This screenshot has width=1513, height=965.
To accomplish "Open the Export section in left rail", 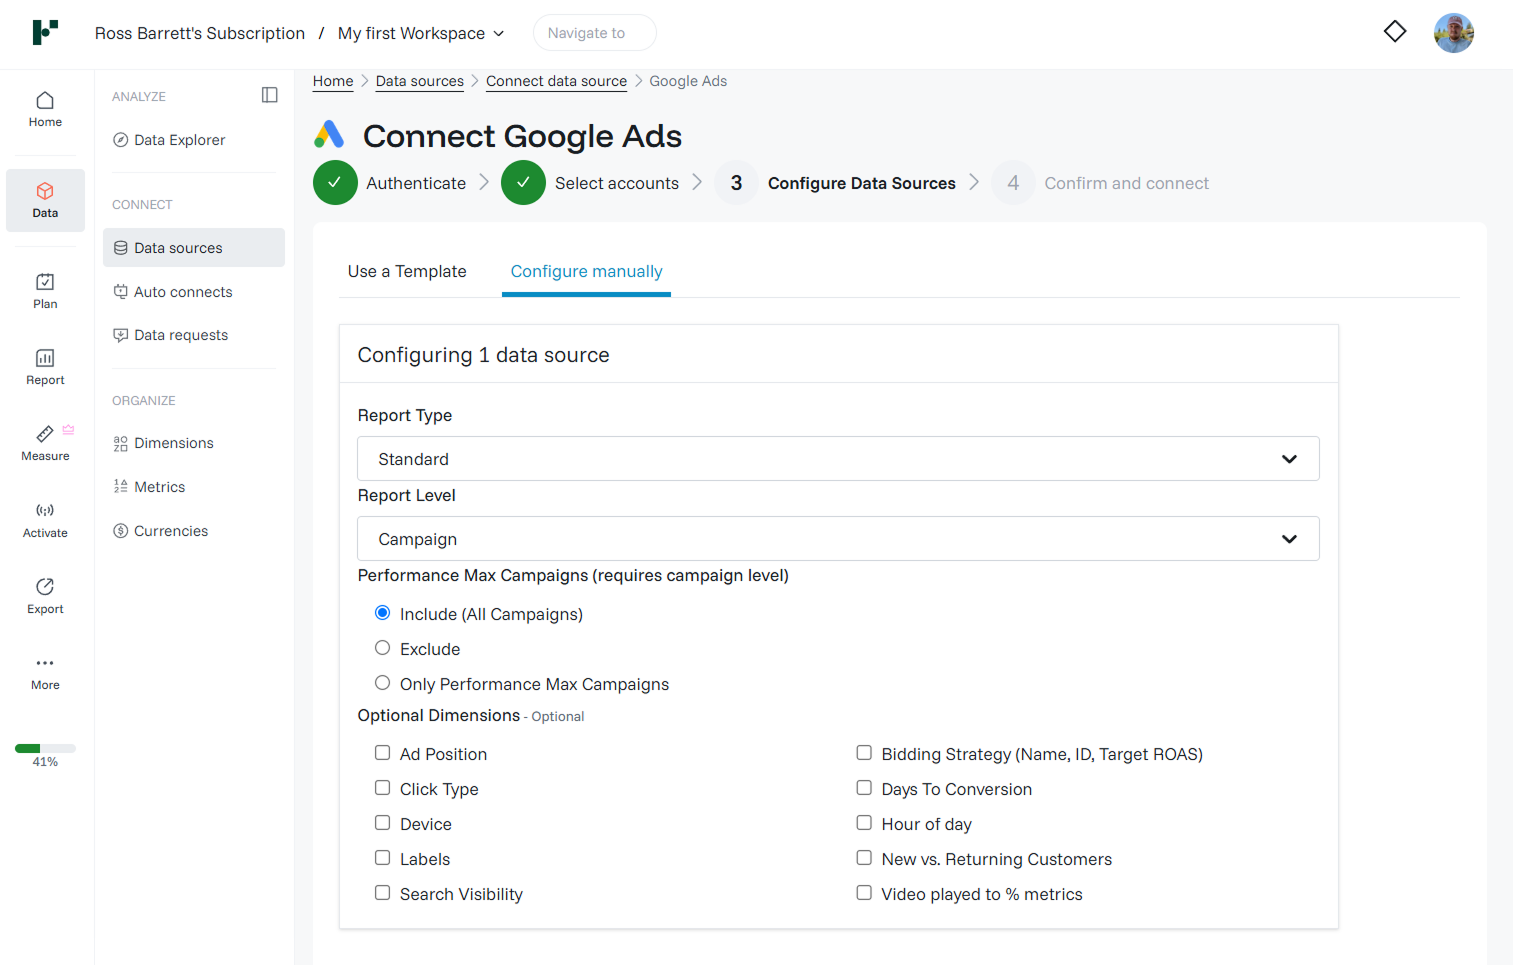I will point(45,596).
